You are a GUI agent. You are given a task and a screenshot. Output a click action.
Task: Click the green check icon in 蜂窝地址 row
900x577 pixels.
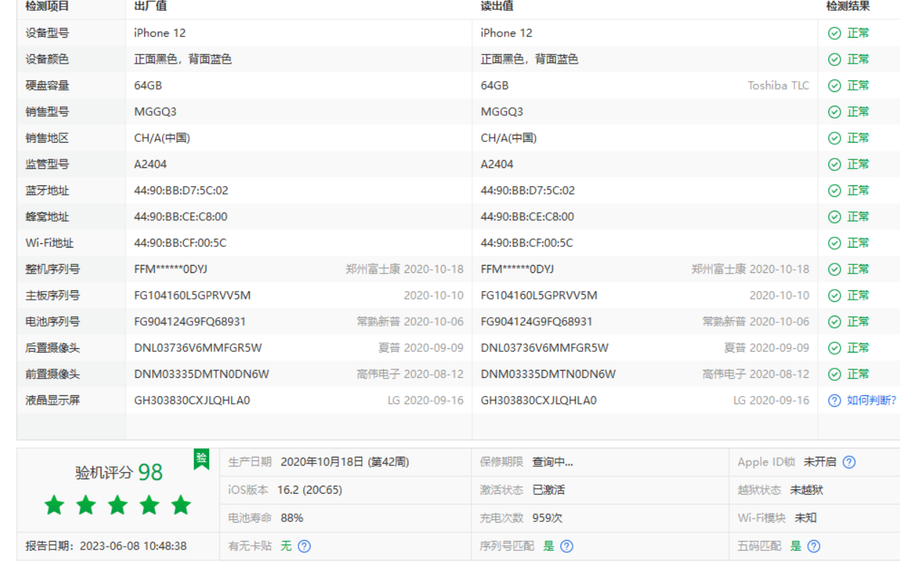pos(835,217)
